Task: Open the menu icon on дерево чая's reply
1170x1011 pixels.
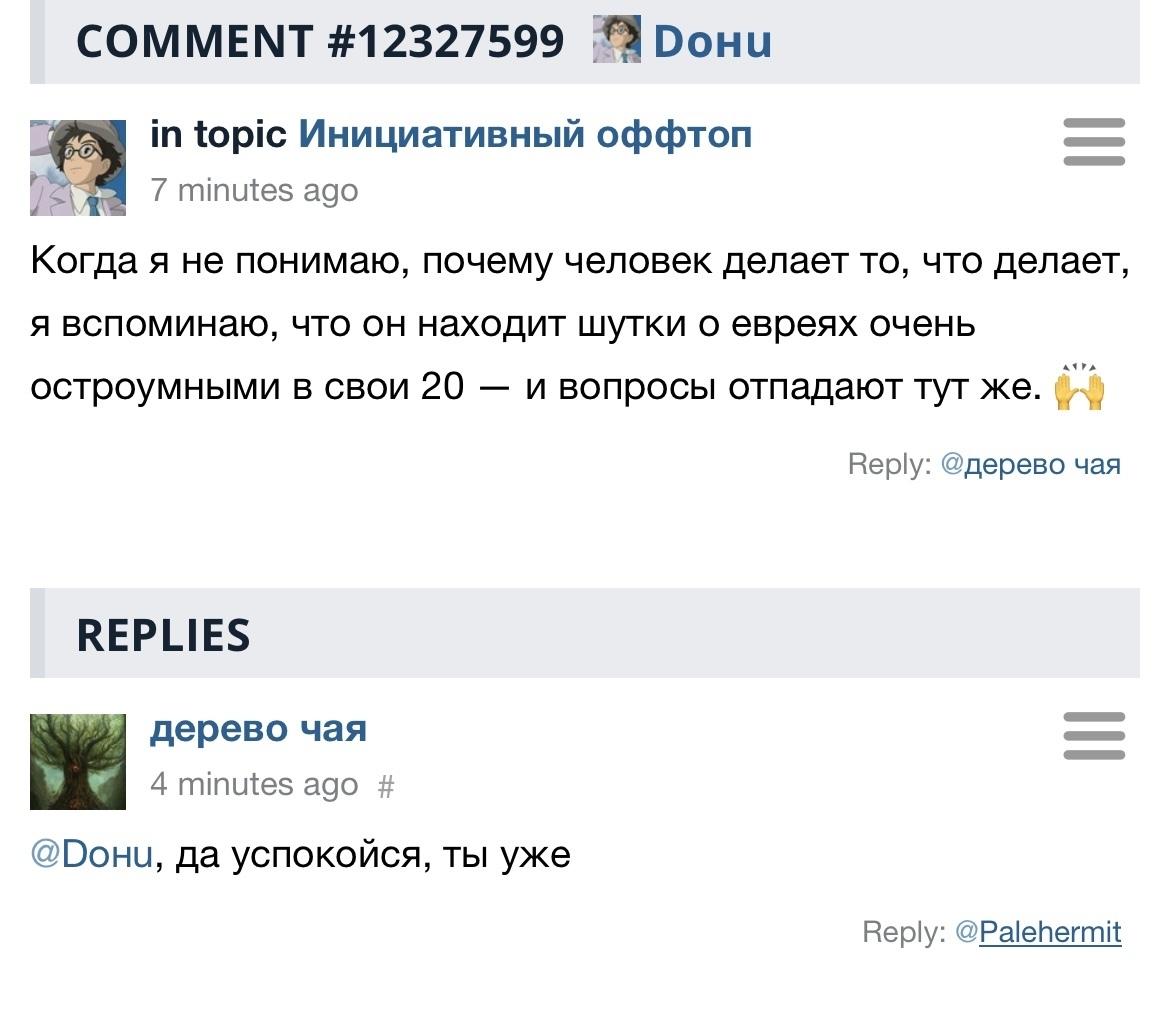Action: click(1093, 736)
